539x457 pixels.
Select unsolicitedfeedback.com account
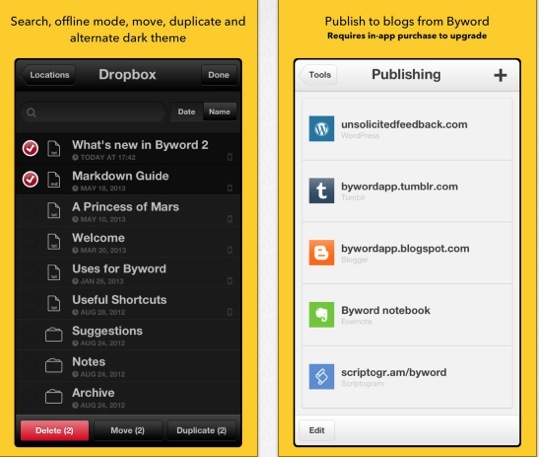[407, 129]
